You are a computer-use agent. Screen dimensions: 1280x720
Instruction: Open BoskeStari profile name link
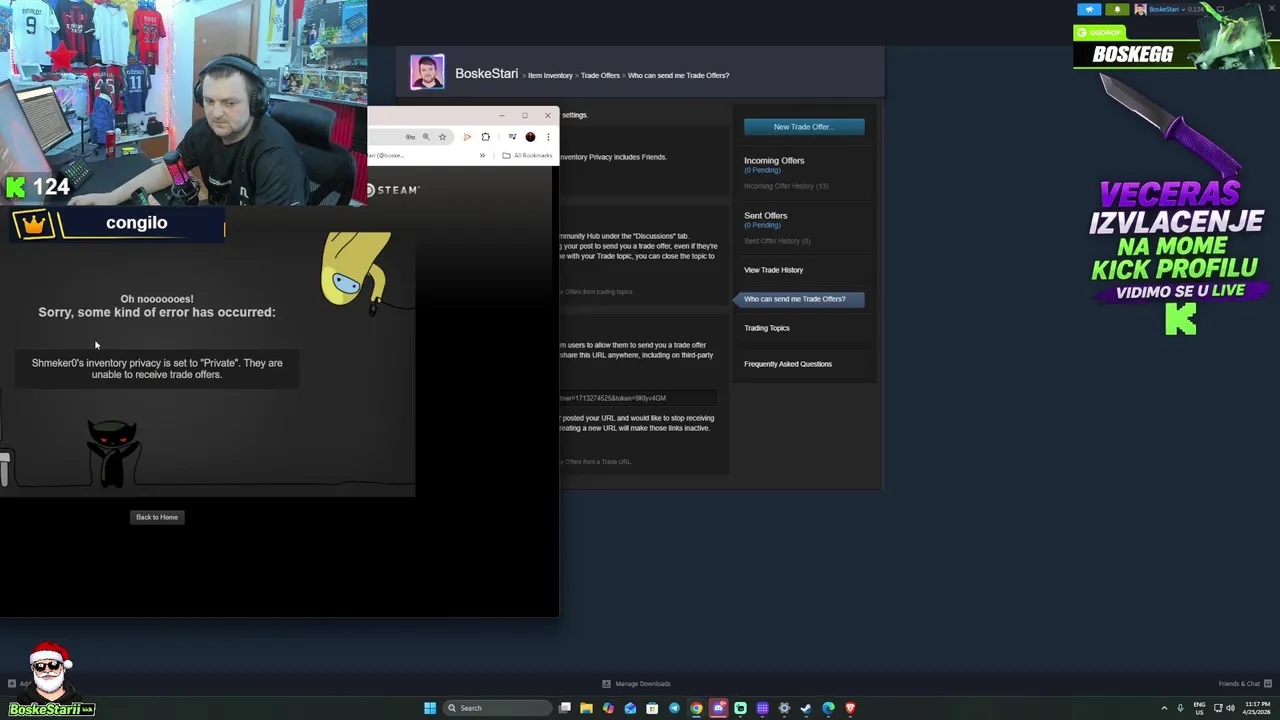[x=486, y=74]
